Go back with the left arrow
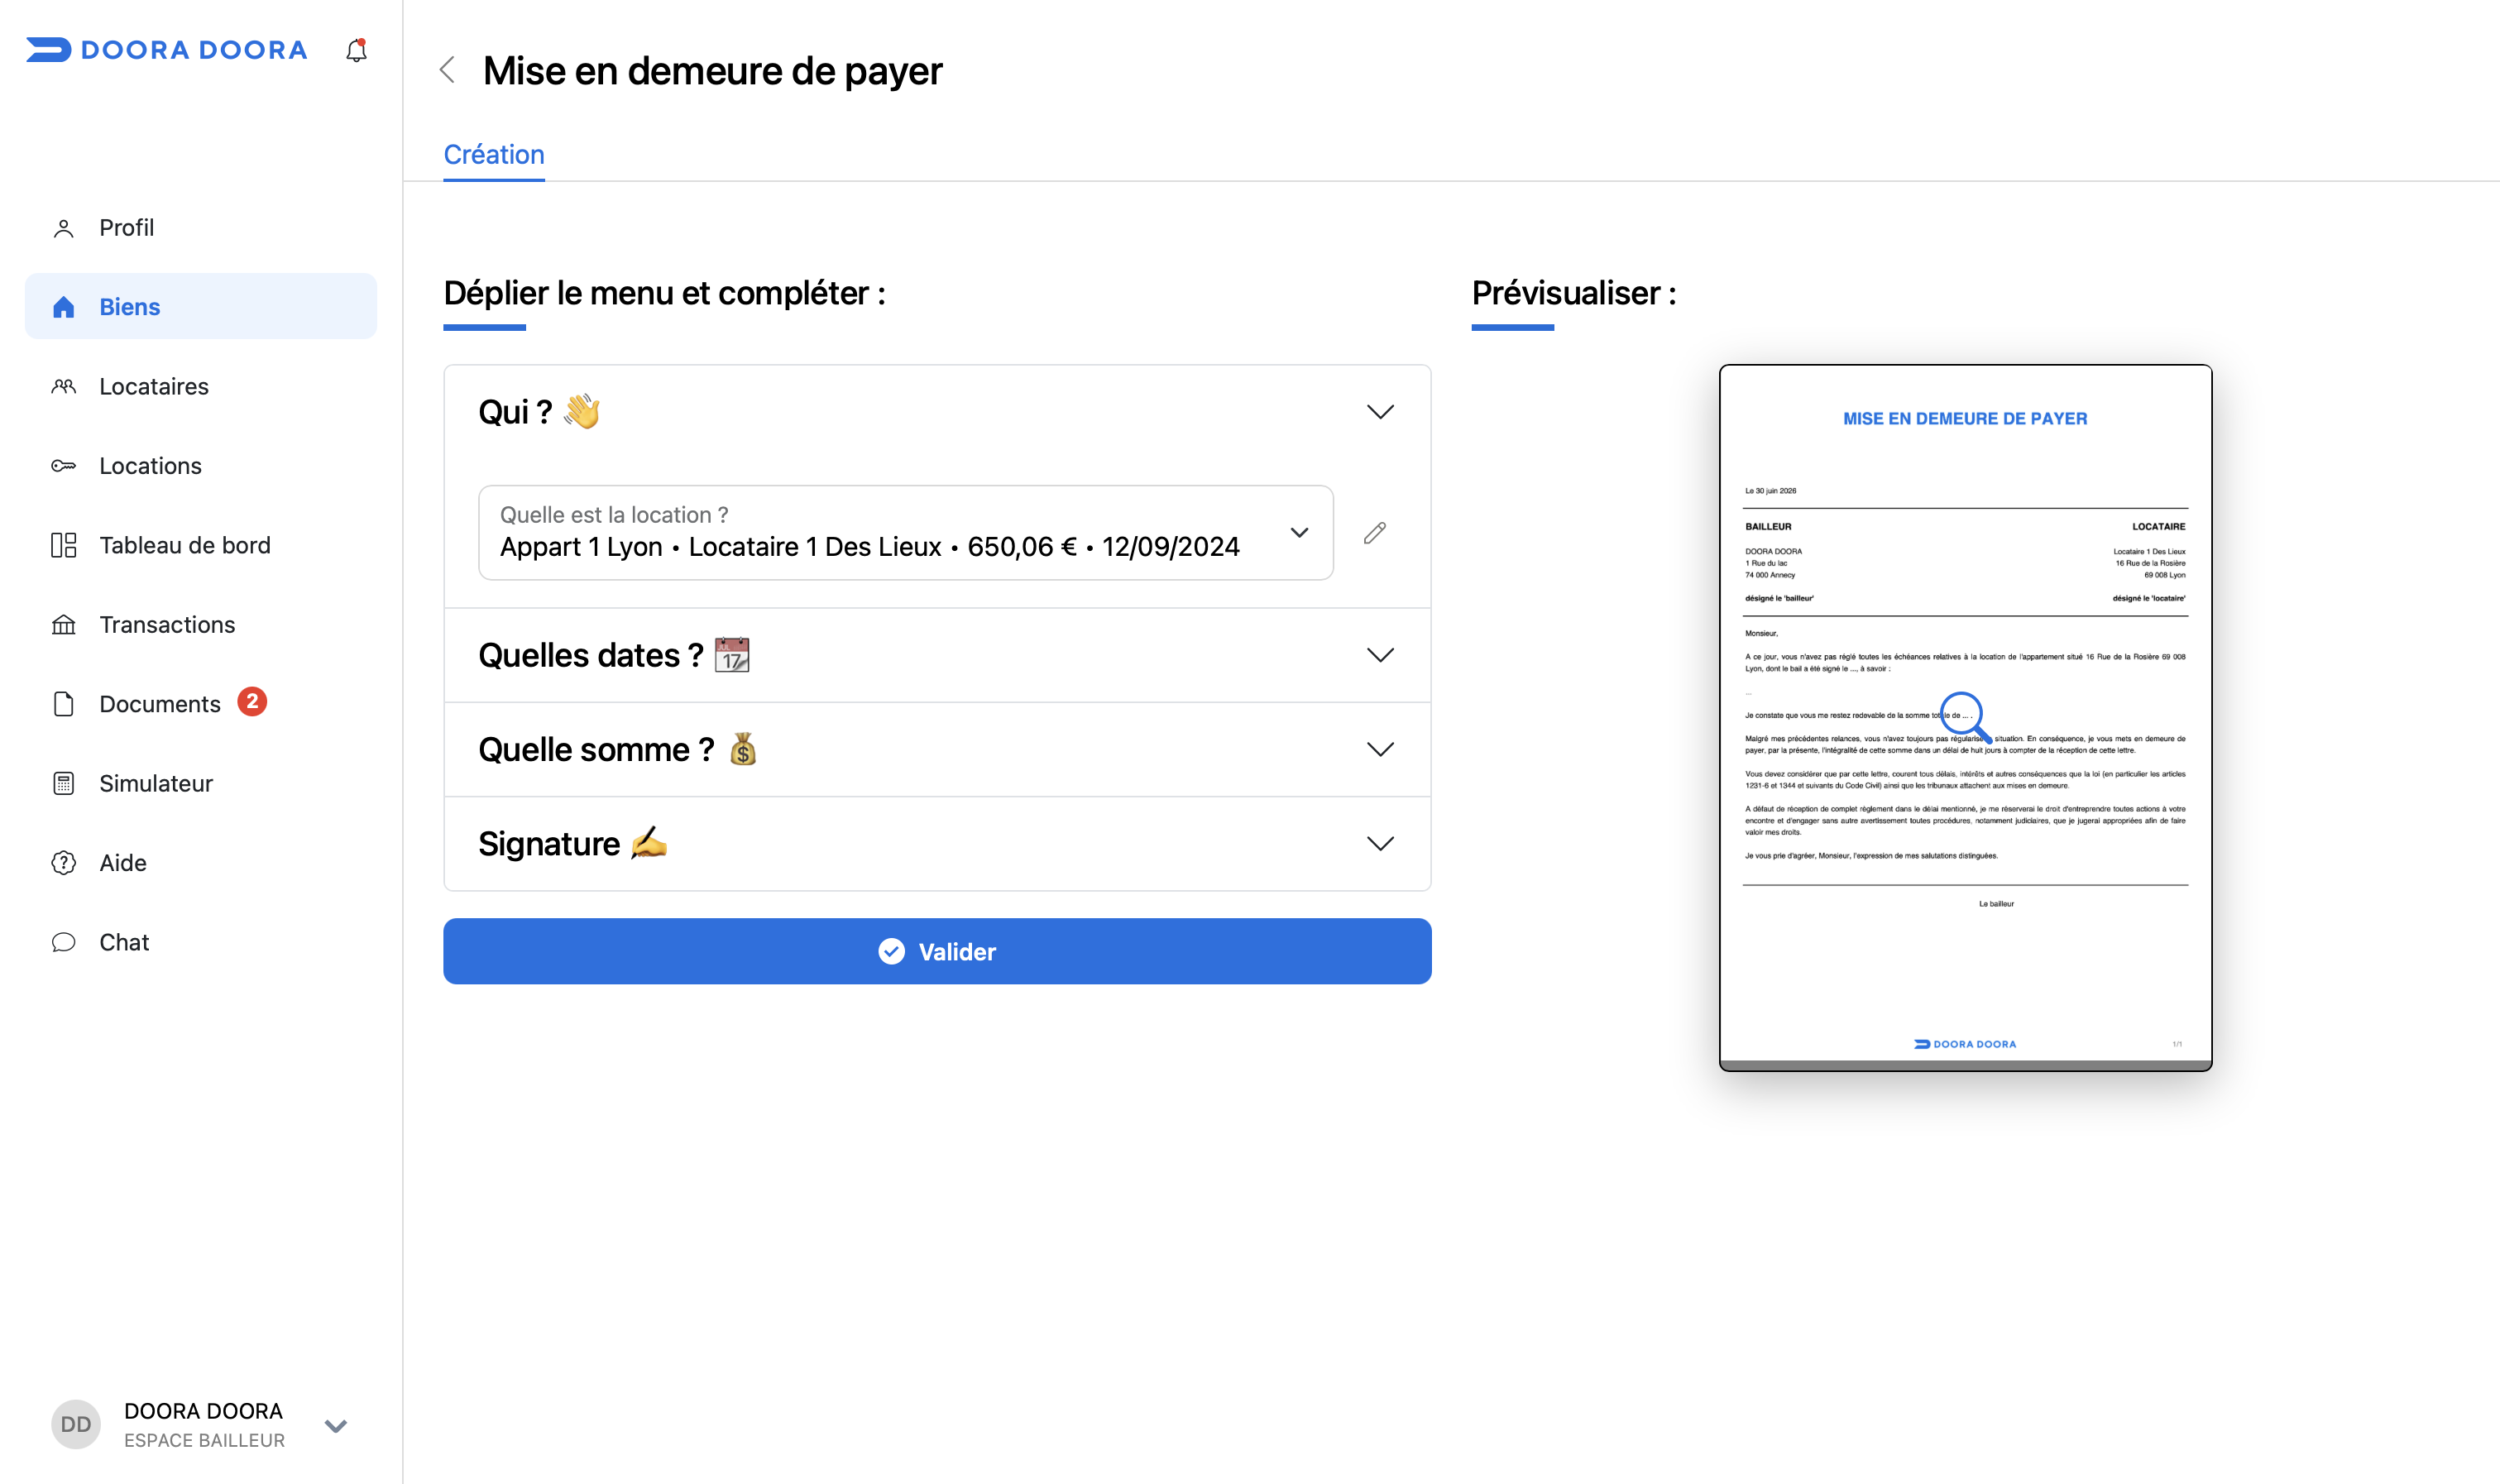The width and height of the screenshot is (2500, 1484). click(x=448, y=70)
